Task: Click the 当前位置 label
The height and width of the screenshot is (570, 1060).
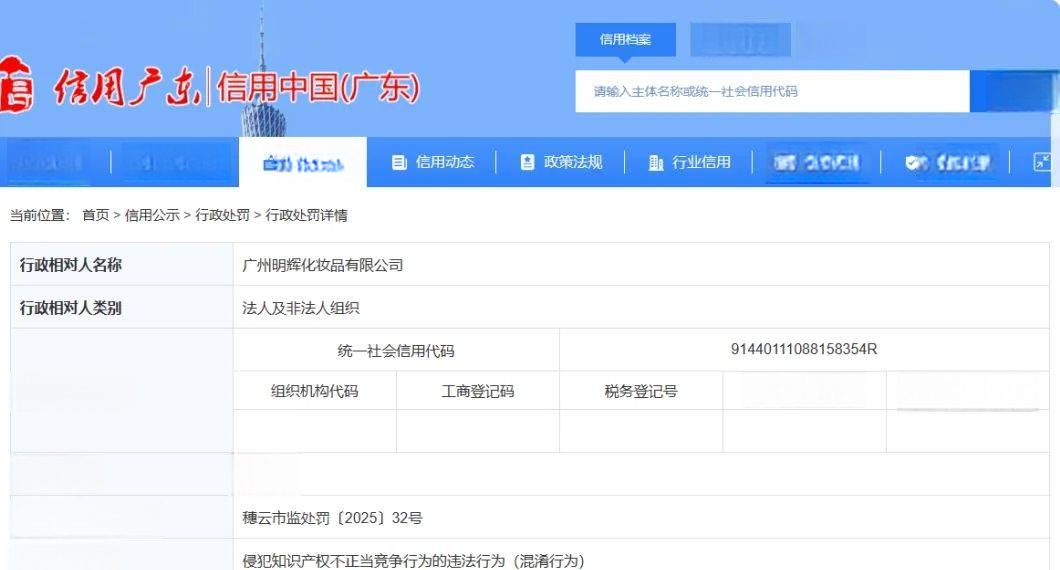Action: 40,215
